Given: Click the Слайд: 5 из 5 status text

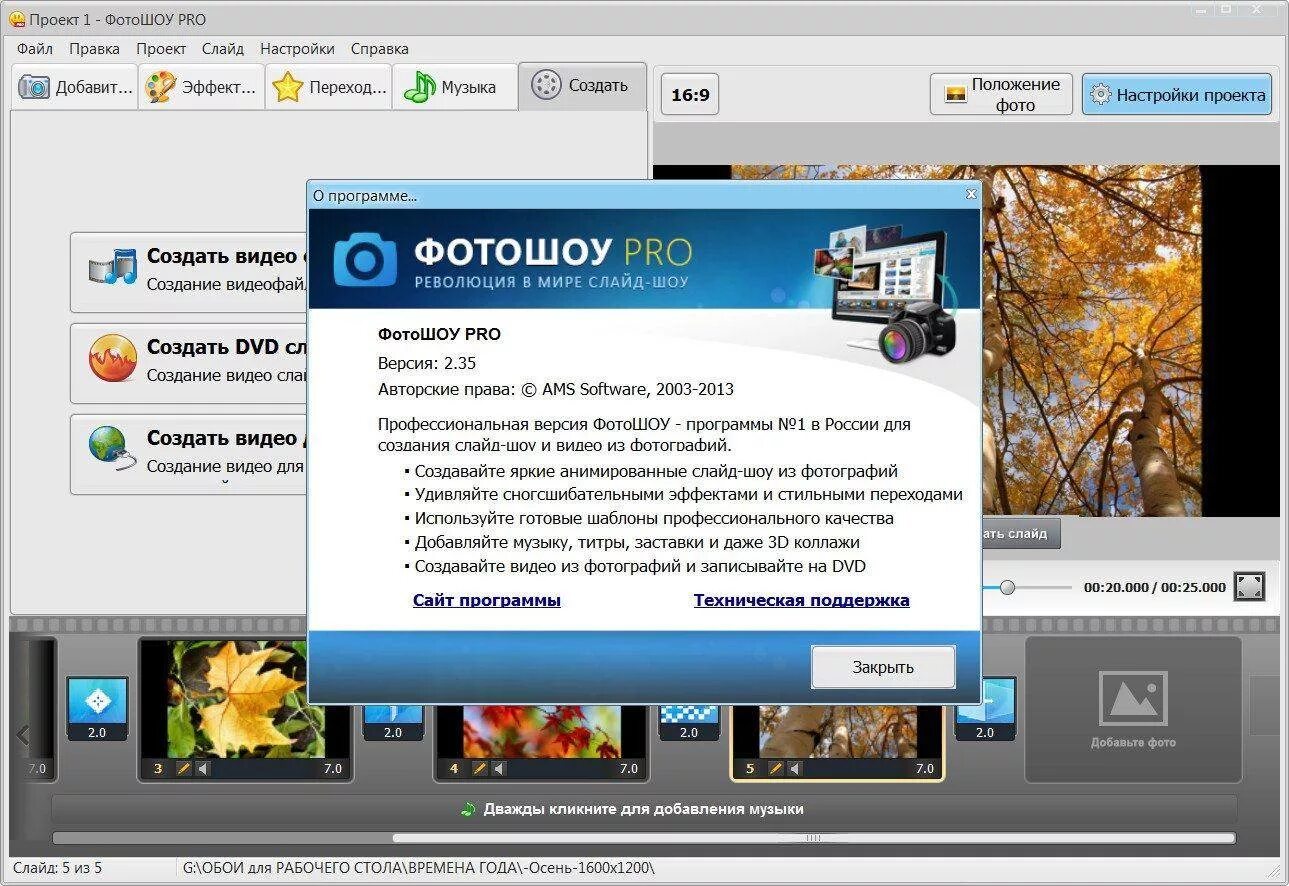Looking at the screenshot, I should pos(58,868).
